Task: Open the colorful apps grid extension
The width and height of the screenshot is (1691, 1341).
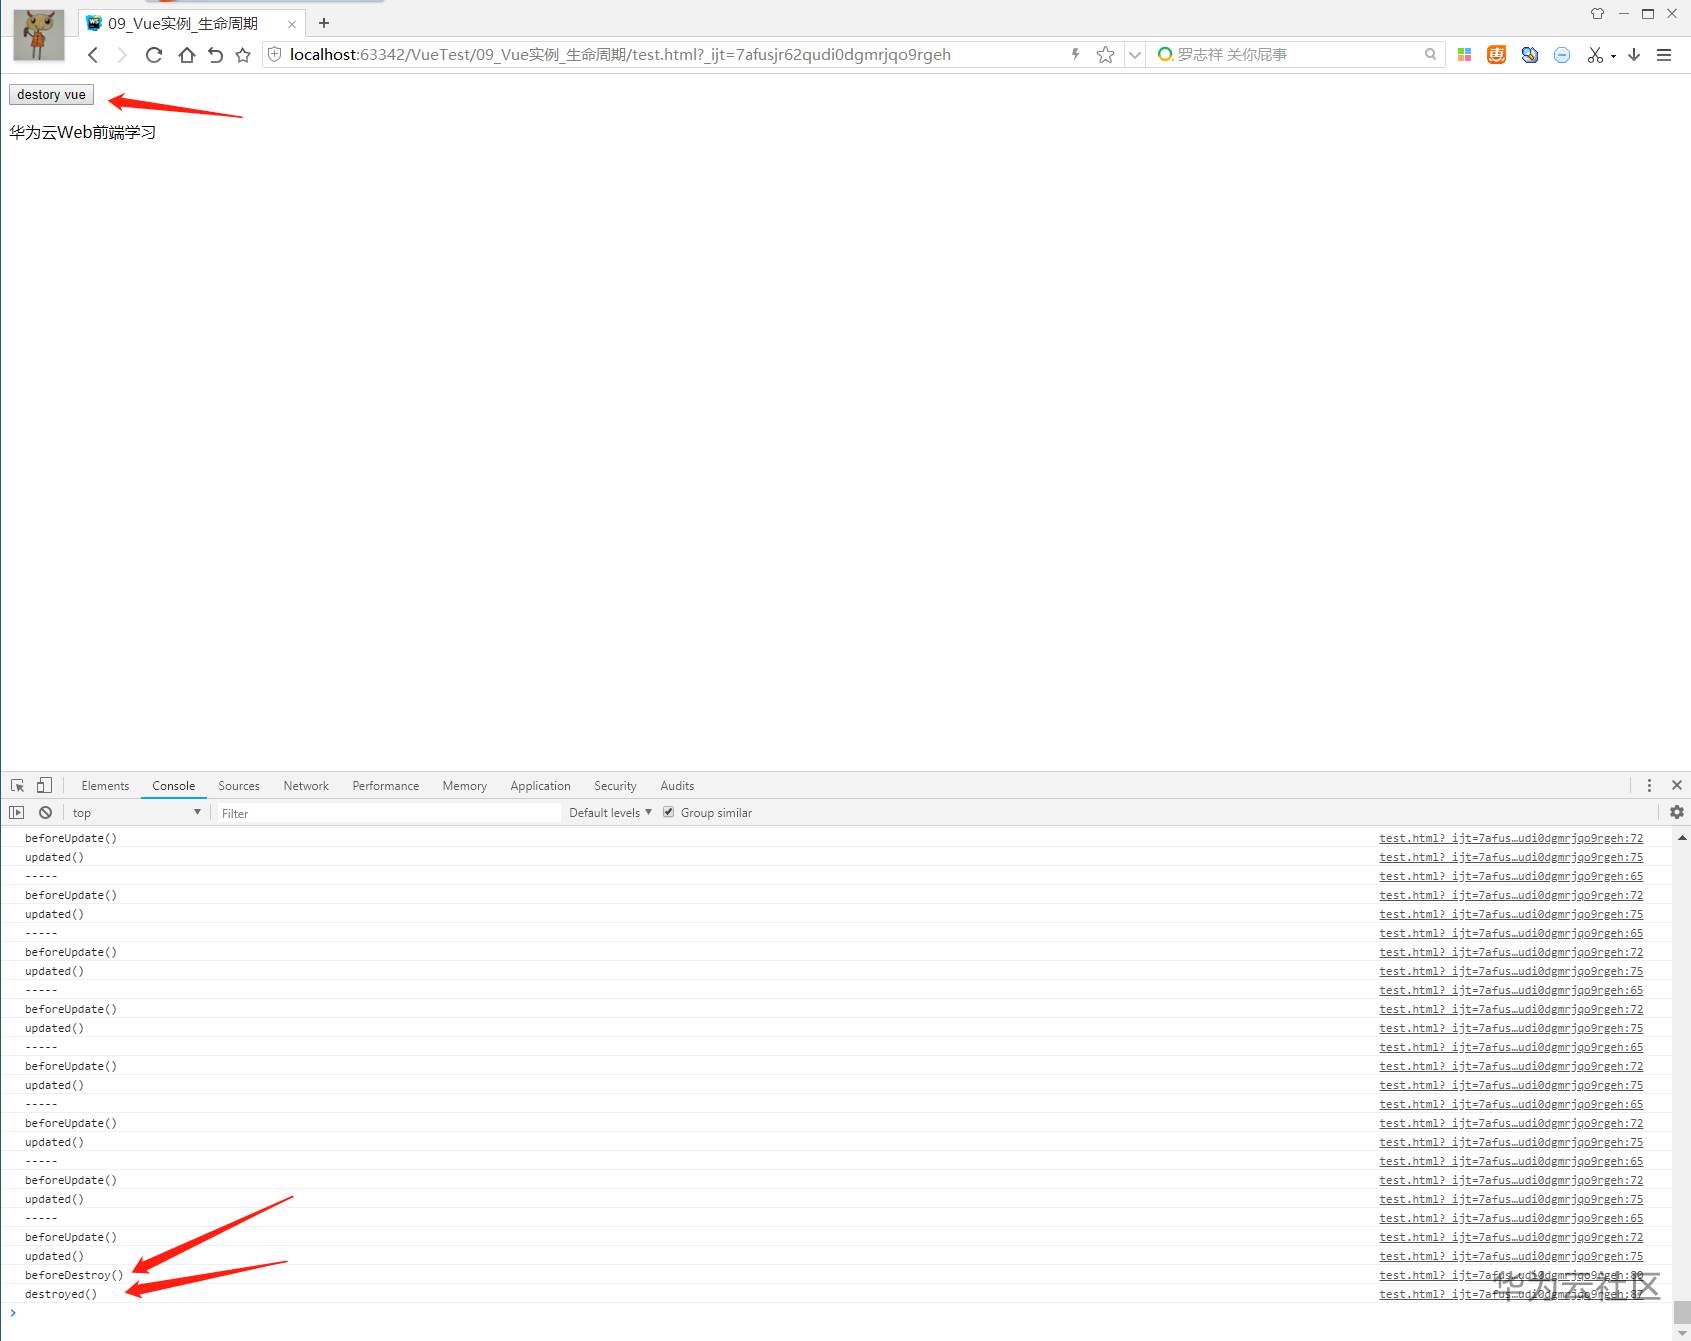Action: pos(1464,55)
